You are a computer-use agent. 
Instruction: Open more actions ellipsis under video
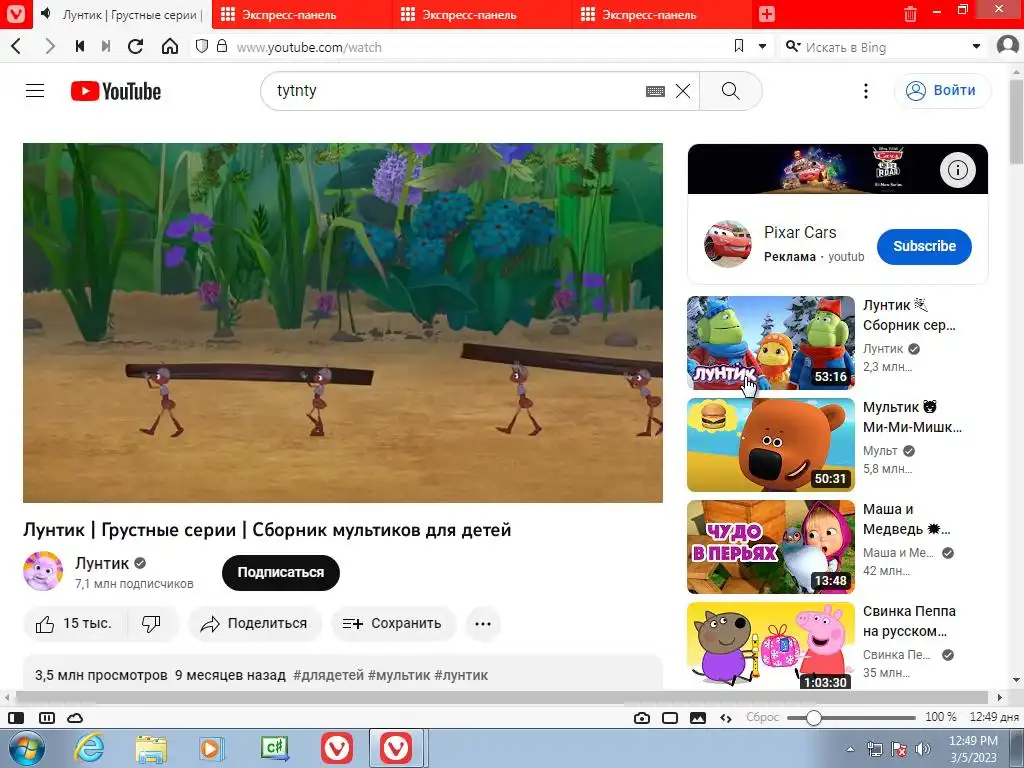coord(483,624)
